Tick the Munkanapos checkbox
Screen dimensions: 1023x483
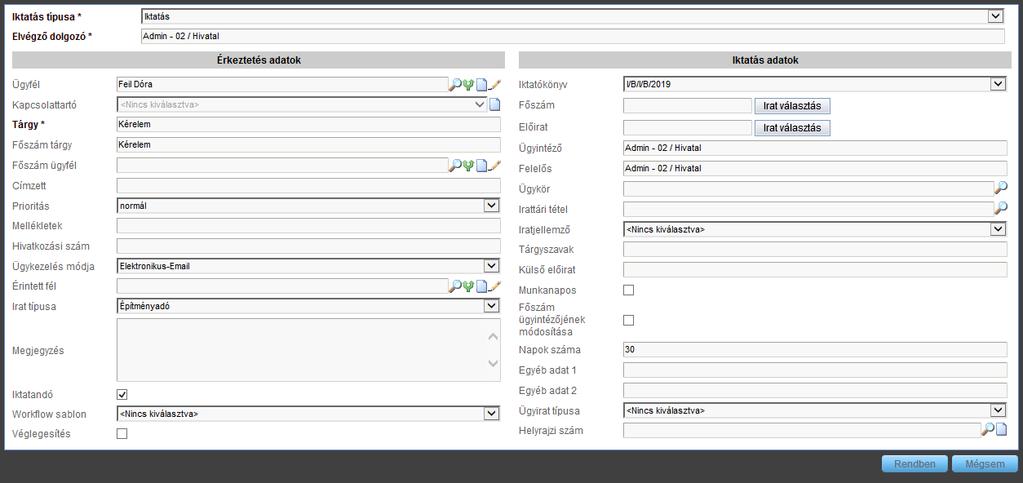(628, 290)
